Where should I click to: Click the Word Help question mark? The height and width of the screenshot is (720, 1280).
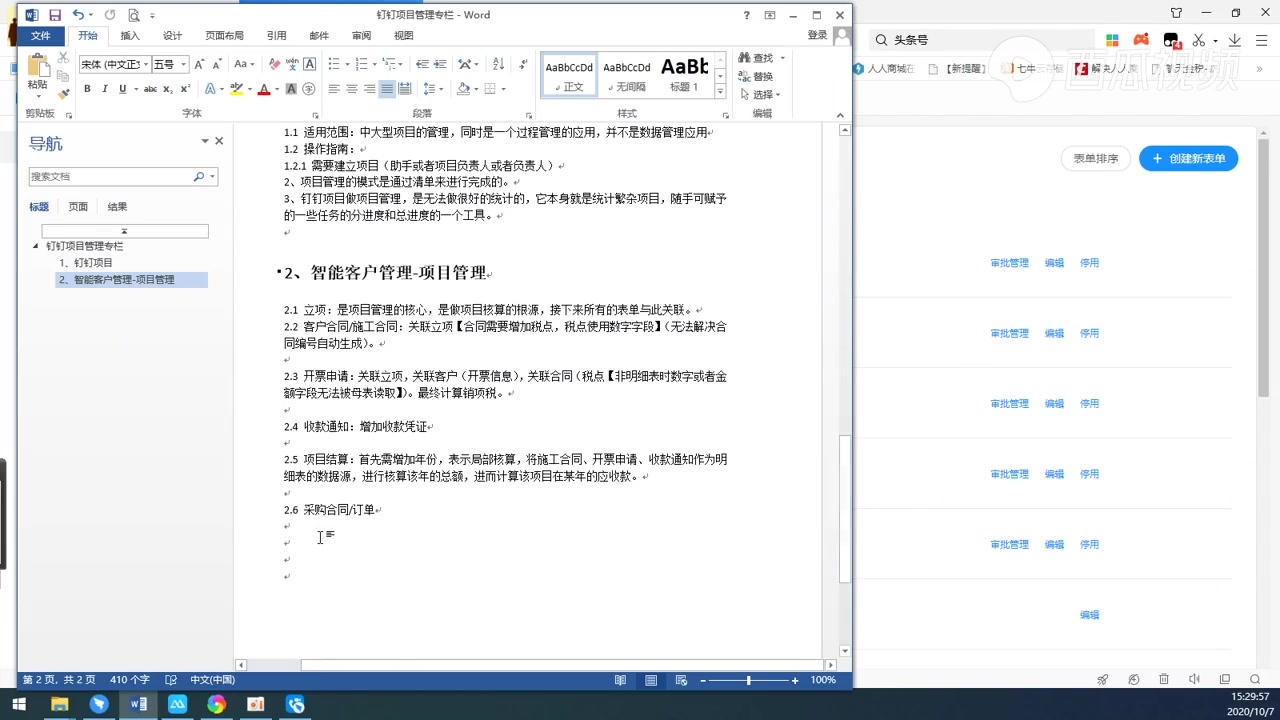point(746,15)
